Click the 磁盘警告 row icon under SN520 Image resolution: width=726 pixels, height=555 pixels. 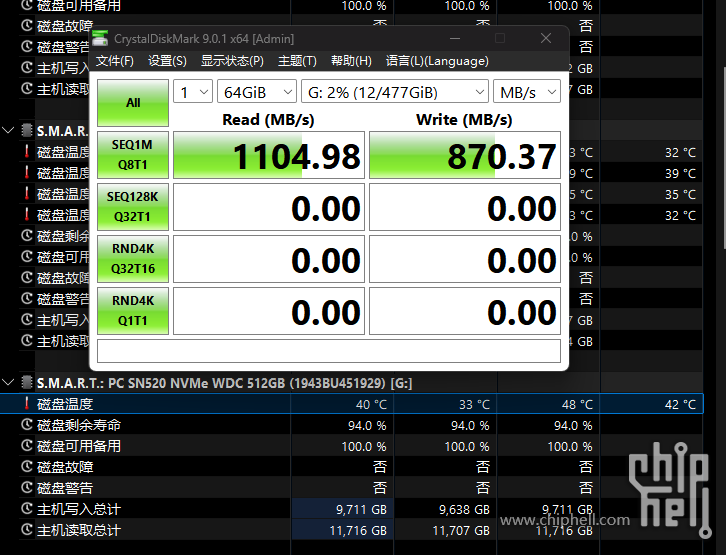pyautogui.click(x=27, y=488)
